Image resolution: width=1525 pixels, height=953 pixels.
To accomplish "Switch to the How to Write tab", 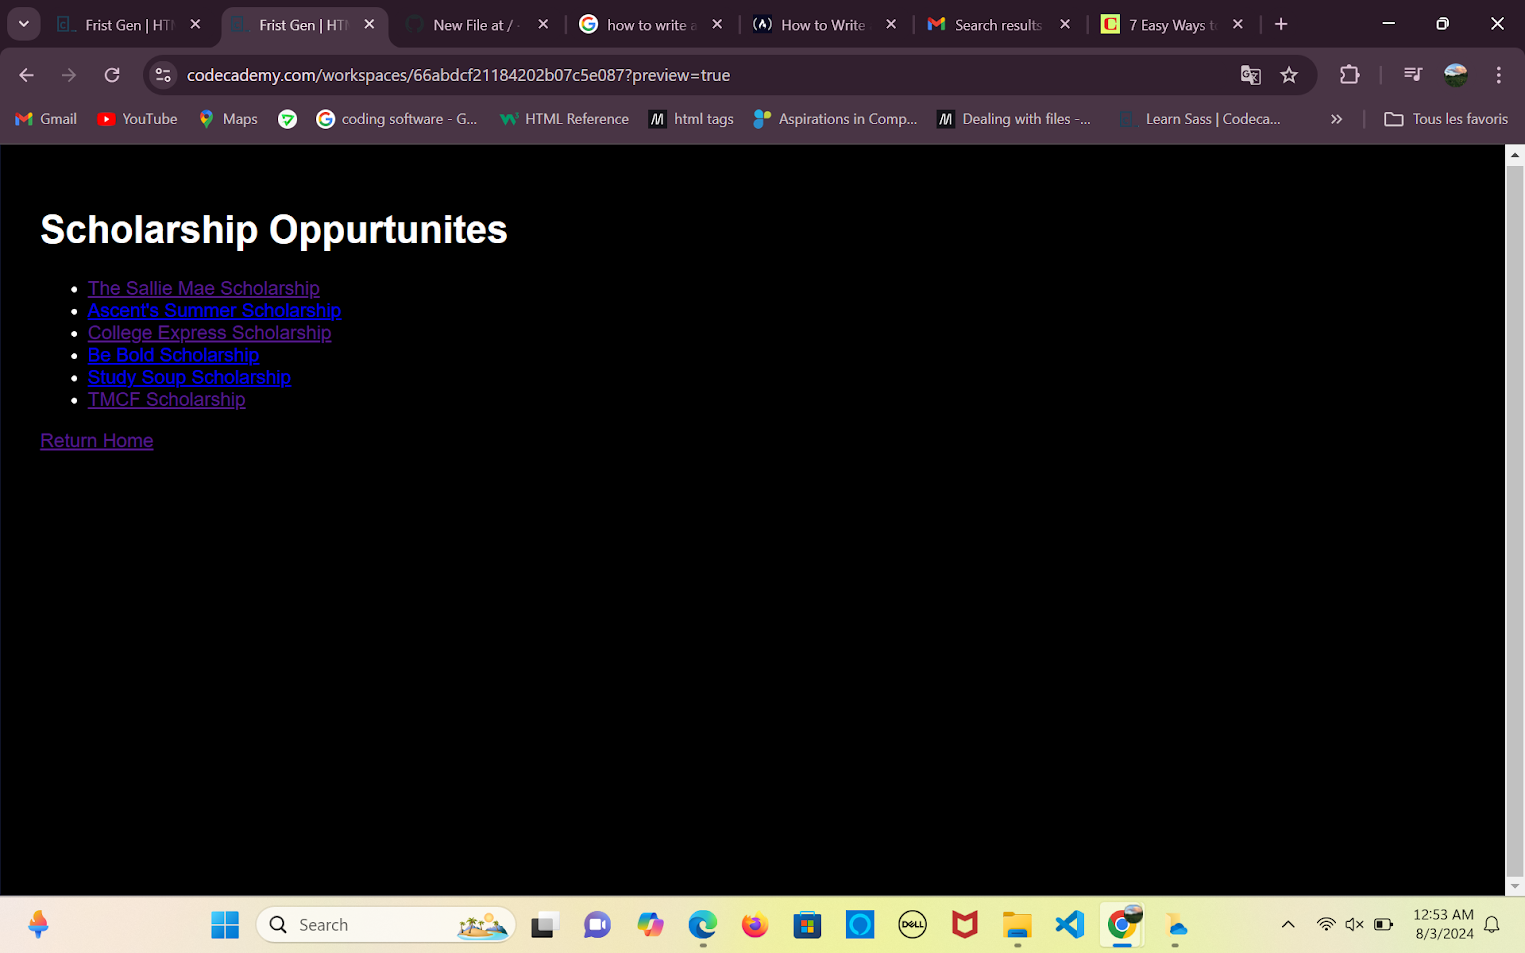I will pyautogui.click(x=826, y=25).
